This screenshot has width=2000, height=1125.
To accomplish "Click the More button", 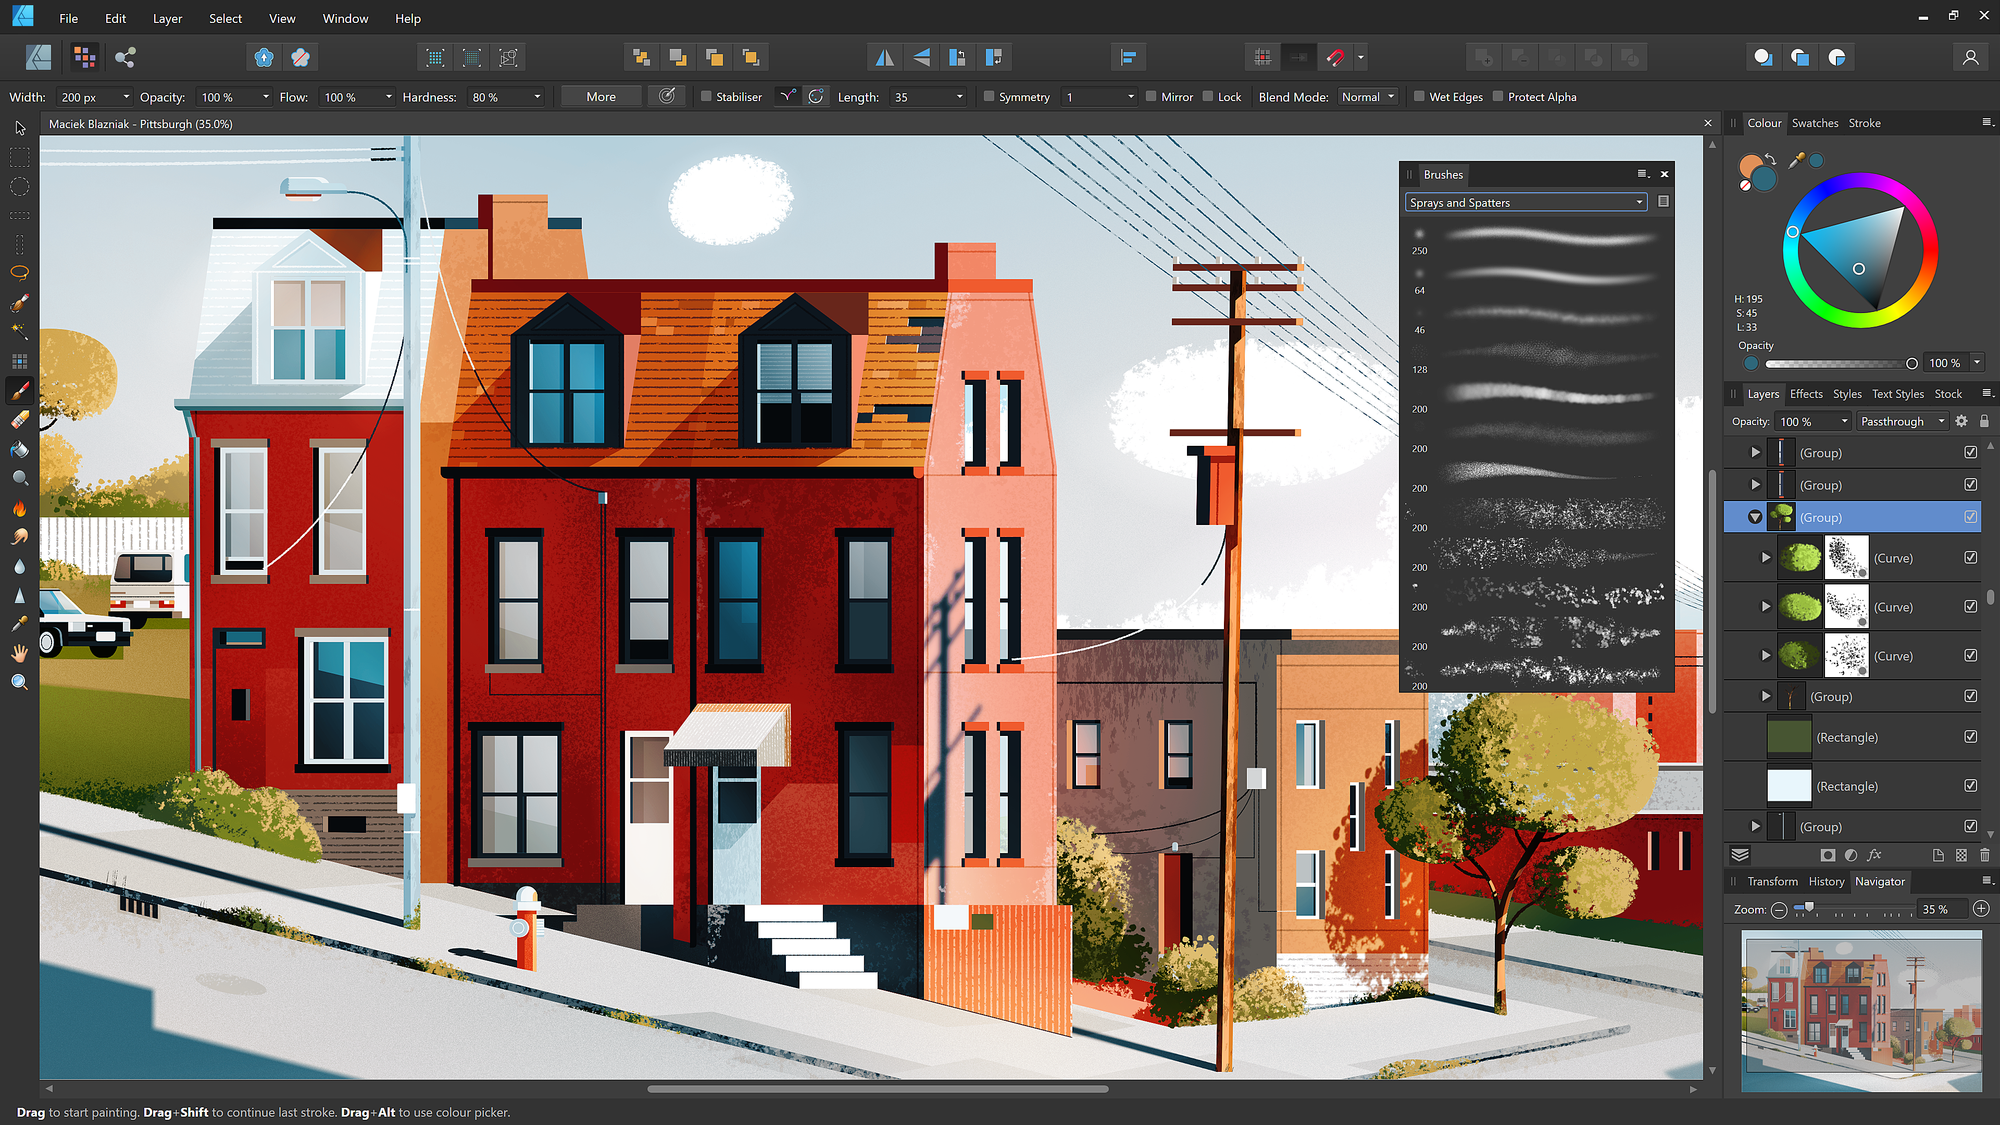I will coord(601,97).
